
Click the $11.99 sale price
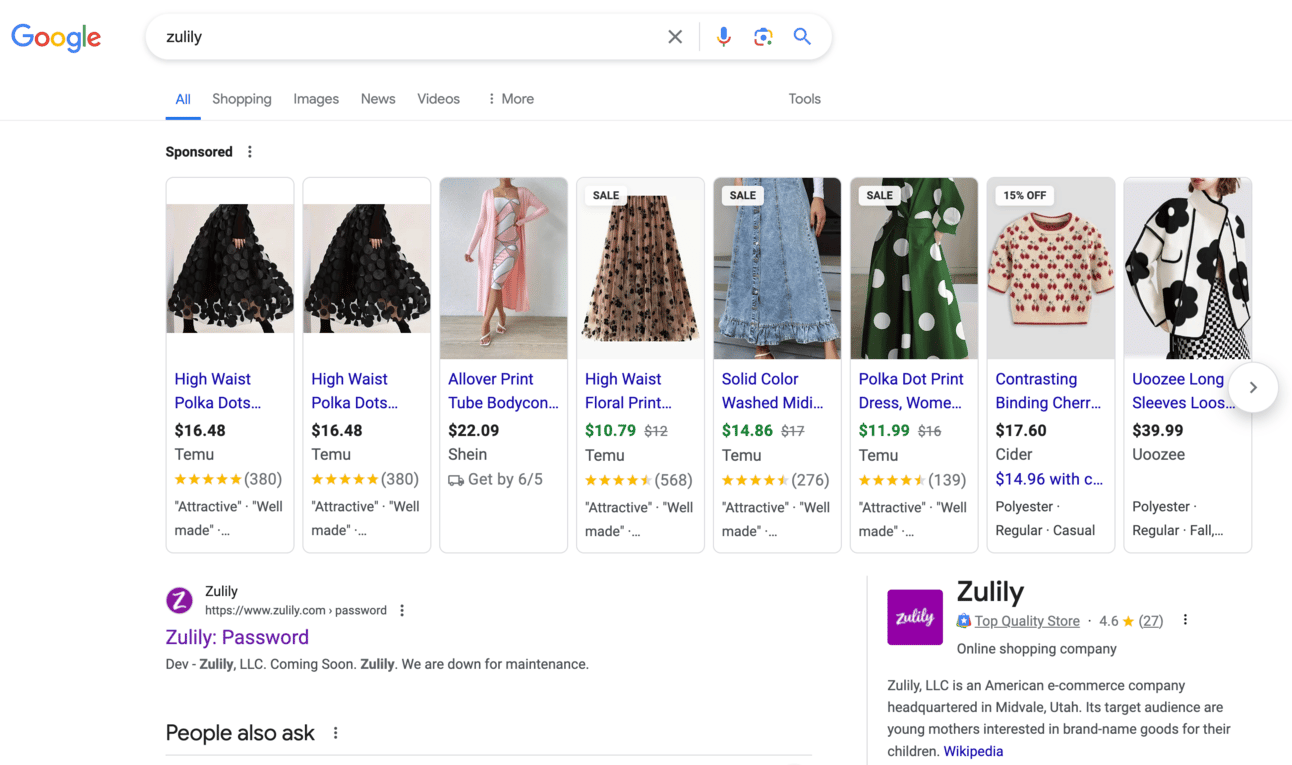click(884, 431)
